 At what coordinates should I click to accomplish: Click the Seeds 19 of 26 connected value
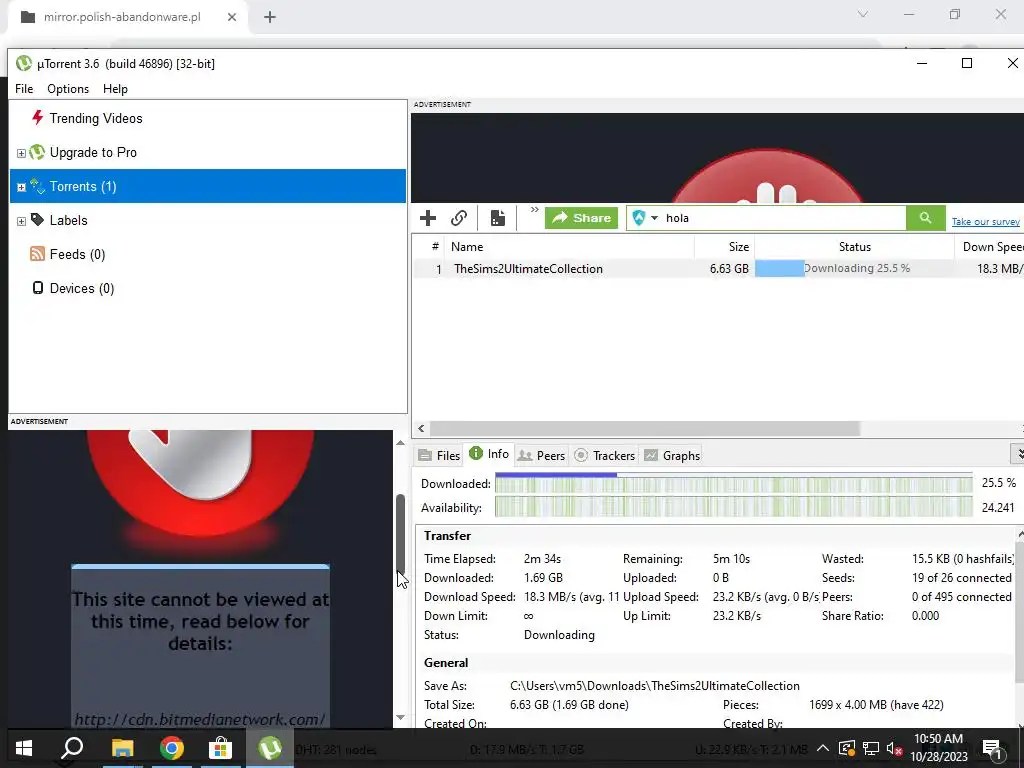pyautogui.click(x=961, y=578)
